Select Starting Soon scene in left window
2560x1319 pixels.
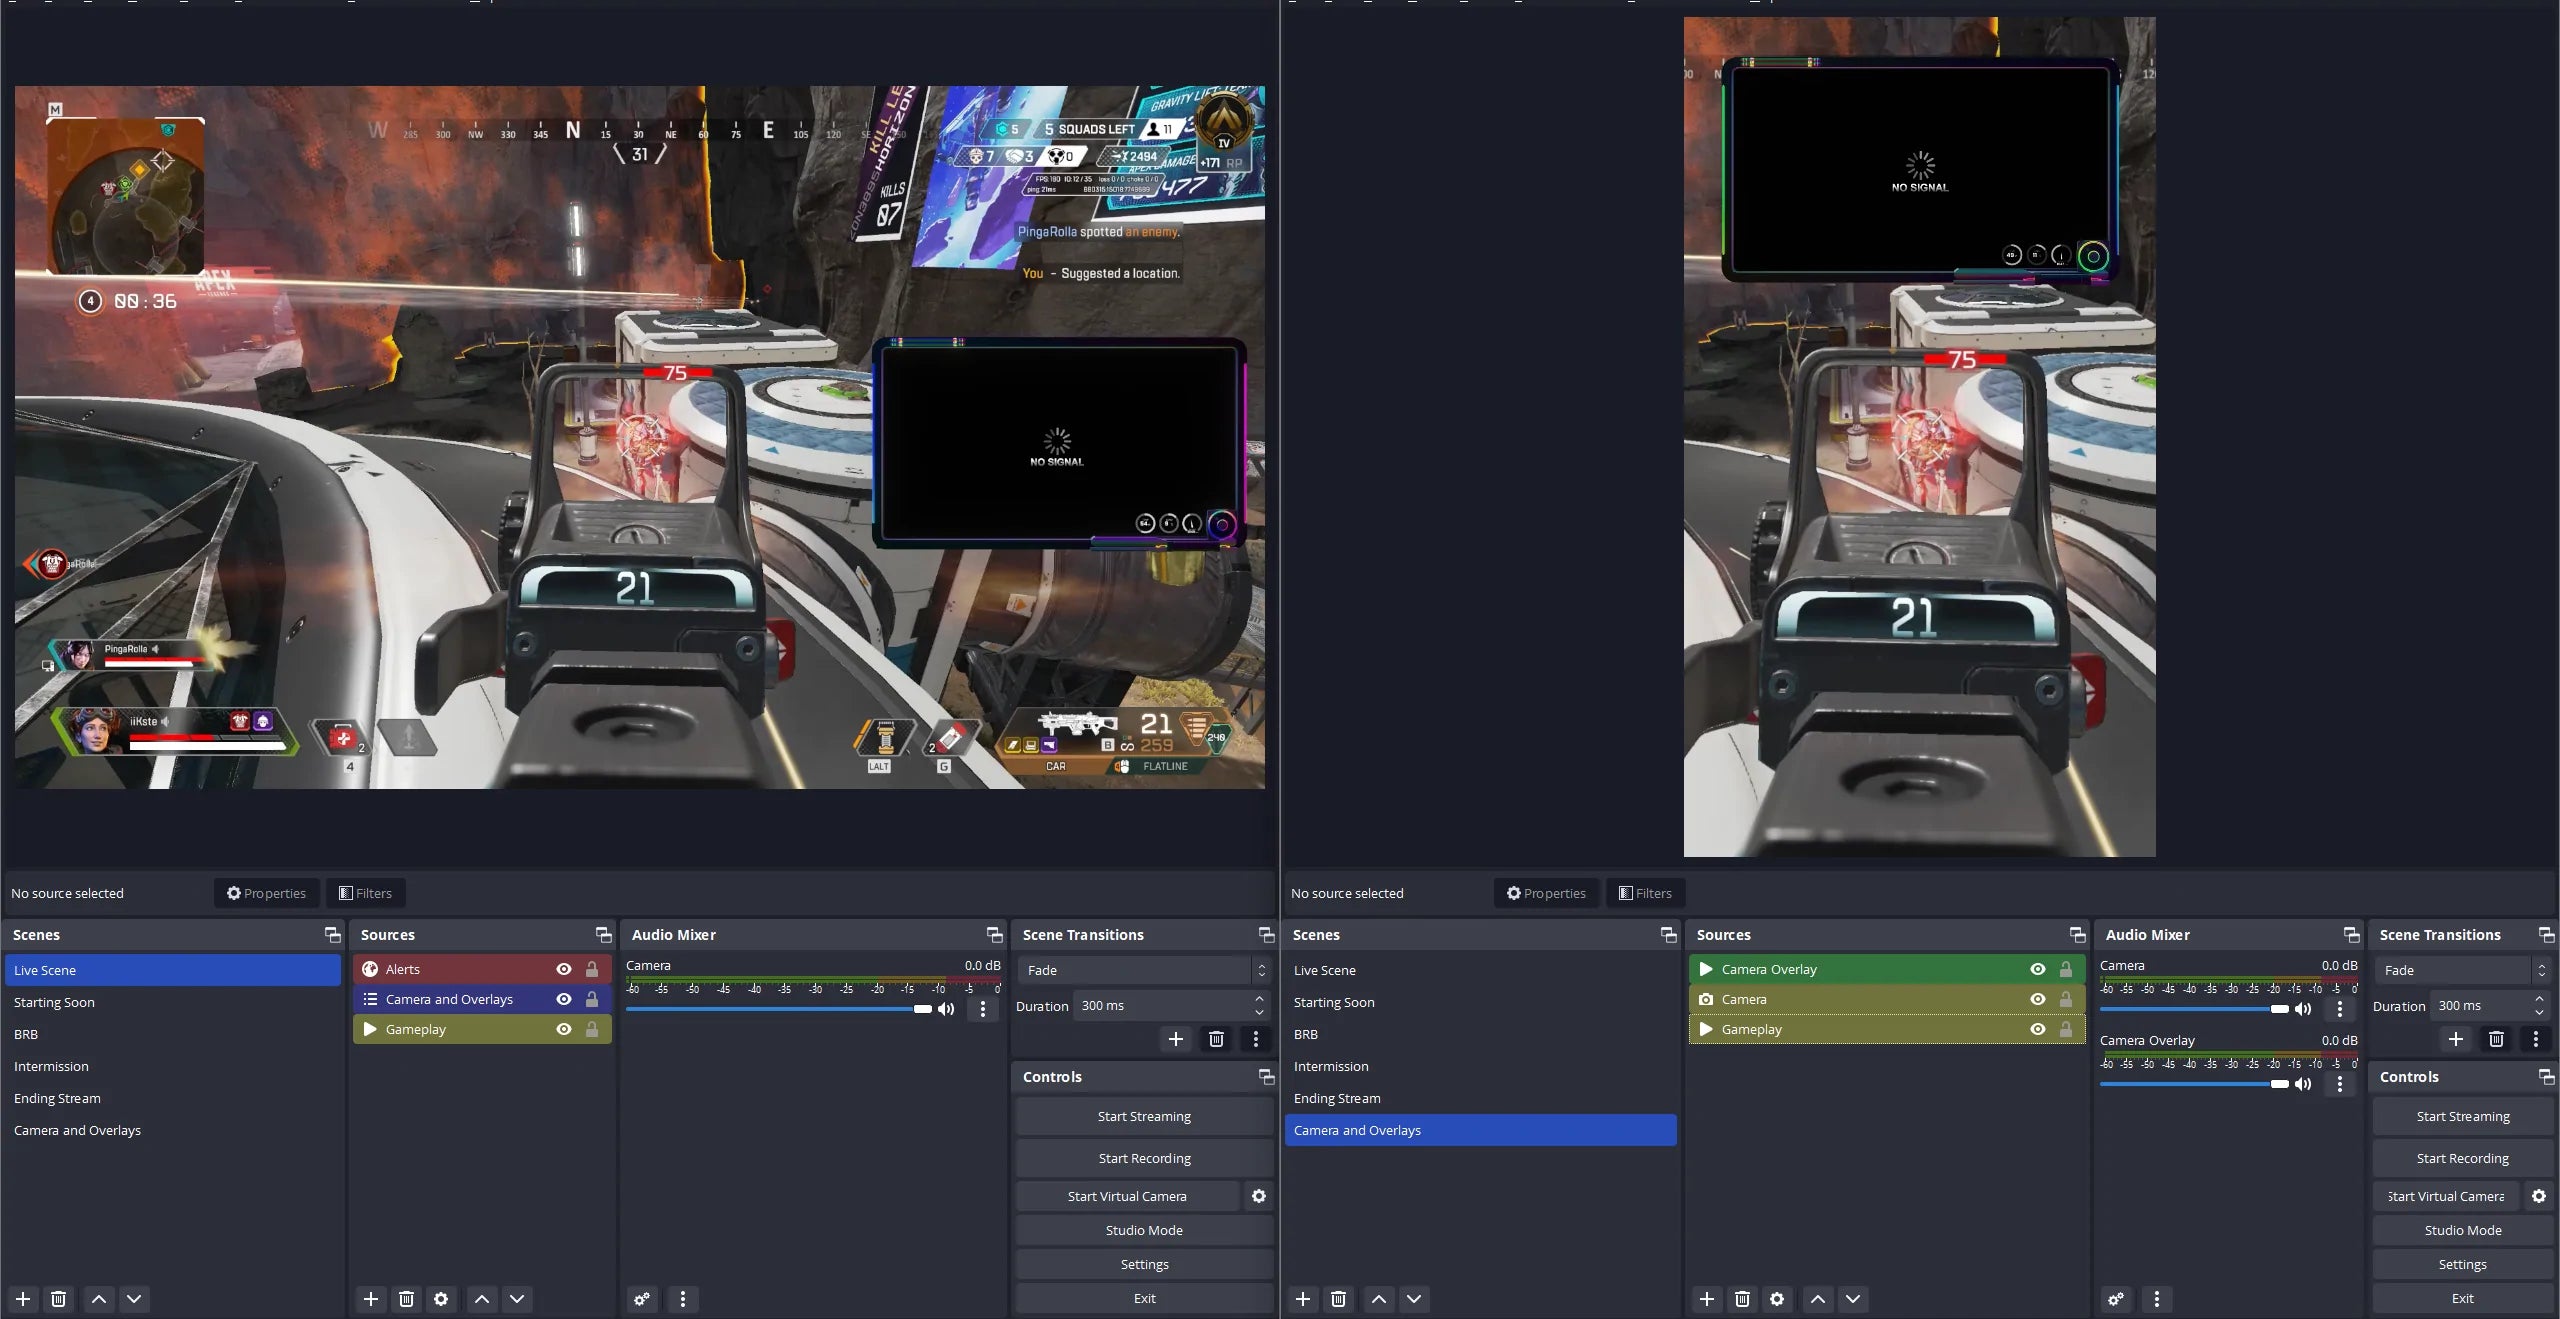173,1002
